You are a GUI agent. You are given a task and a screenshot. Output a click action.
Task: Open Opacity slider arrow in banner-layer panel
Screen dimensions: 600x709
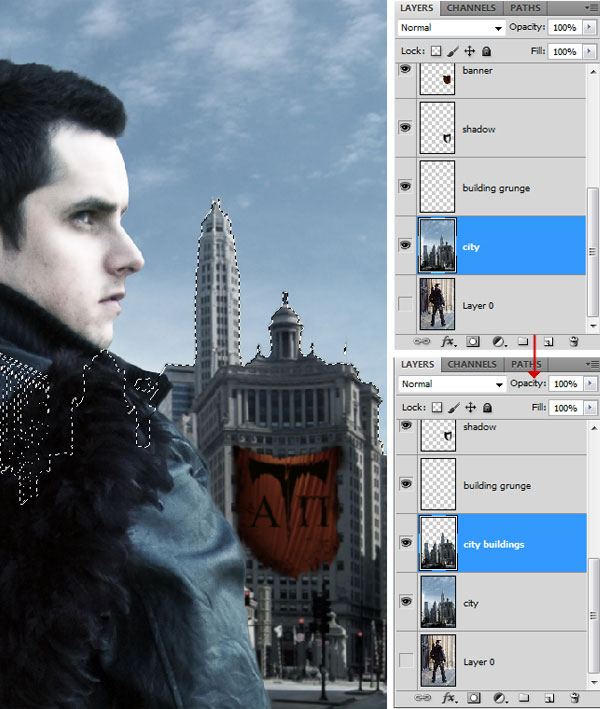[589, 27]
